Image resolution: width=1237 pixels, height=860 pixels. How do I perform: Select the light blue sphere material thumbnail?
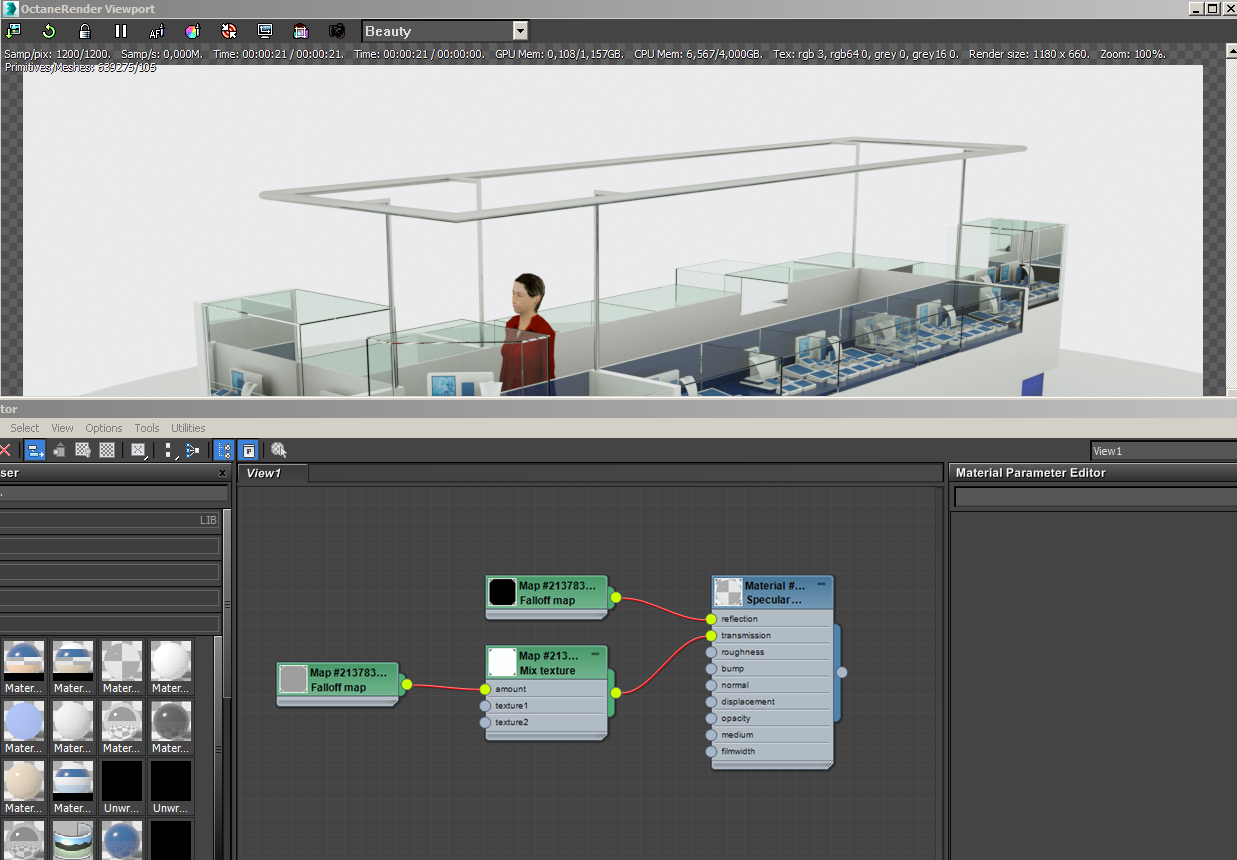22,720
